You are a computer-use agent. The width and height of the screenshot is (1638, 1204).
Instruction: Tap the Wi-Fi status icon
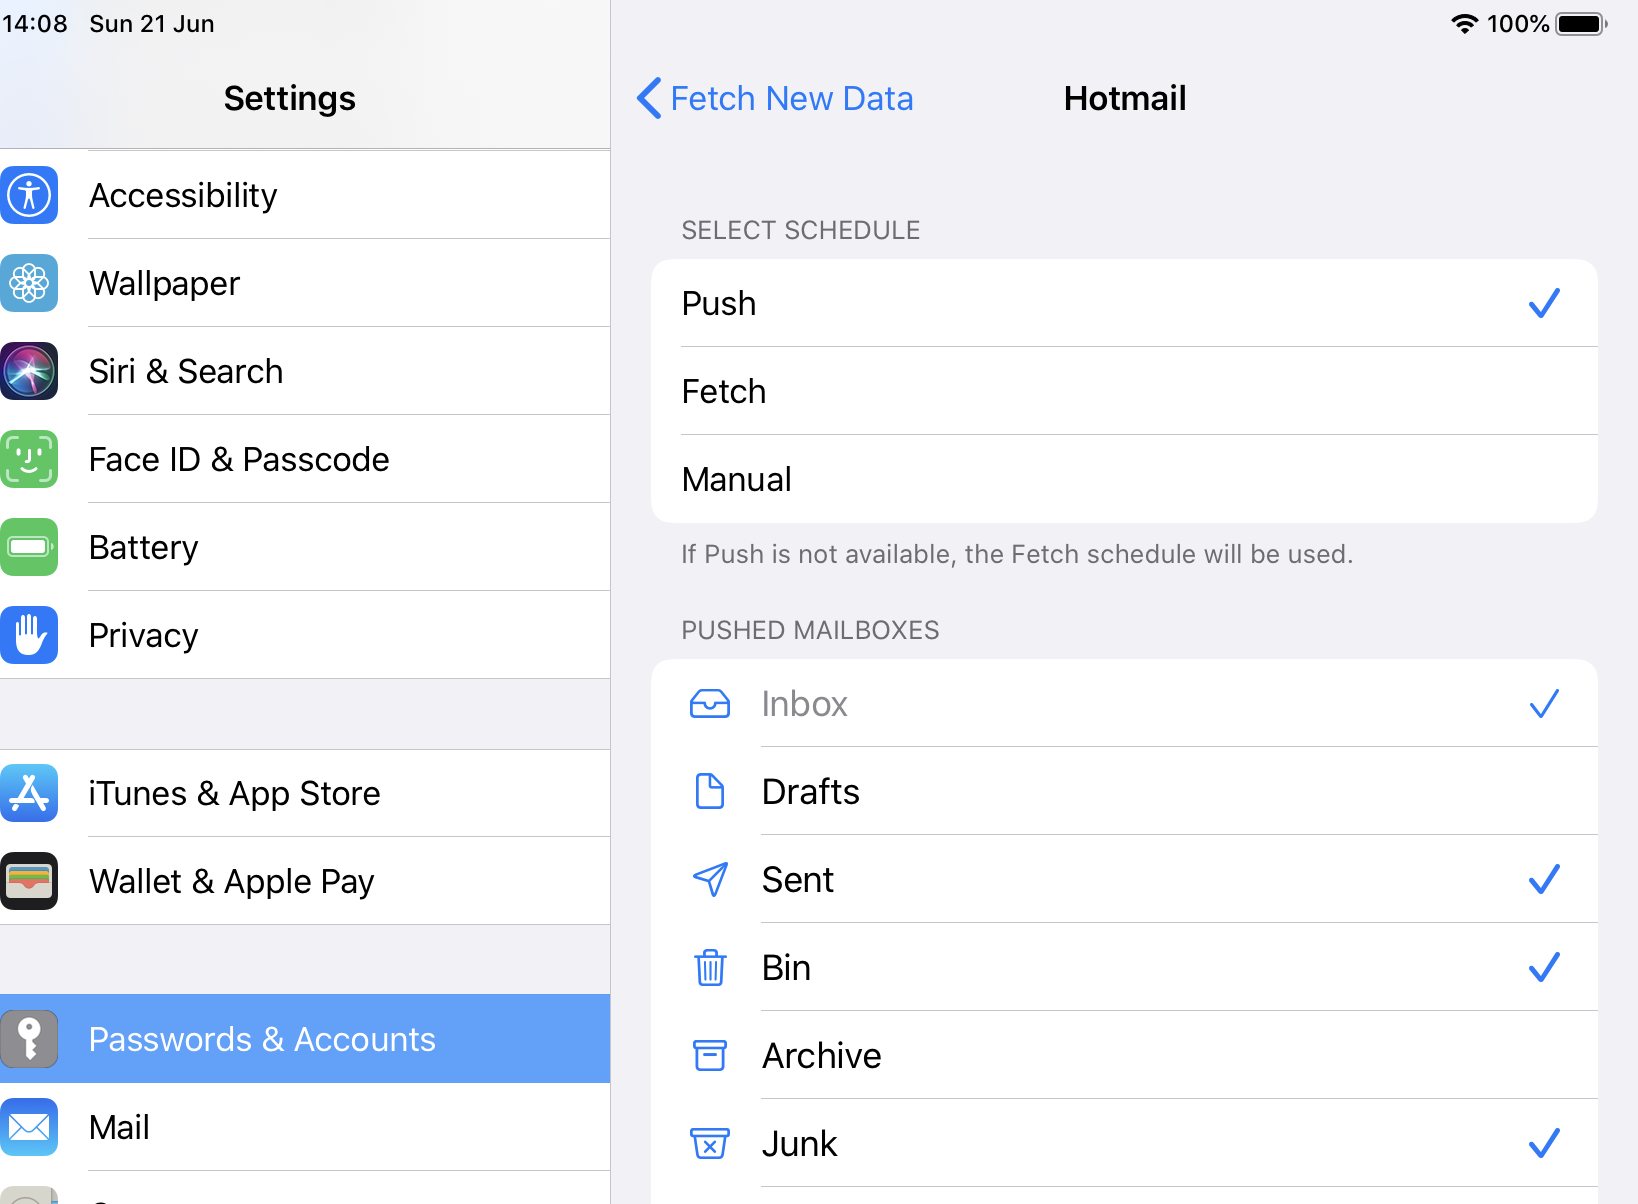[1465, 24]
